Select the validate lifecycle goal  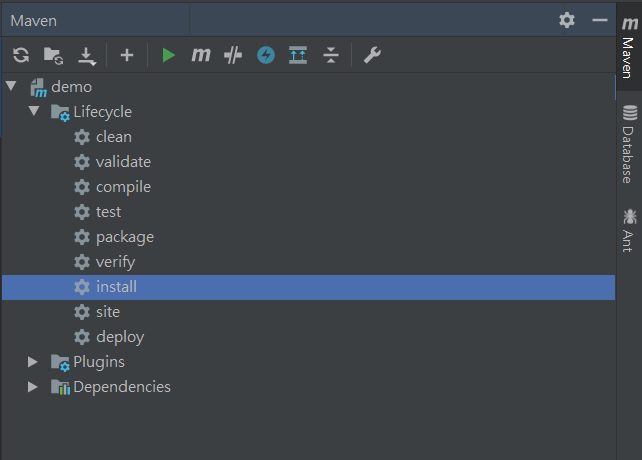coord(123,162)
